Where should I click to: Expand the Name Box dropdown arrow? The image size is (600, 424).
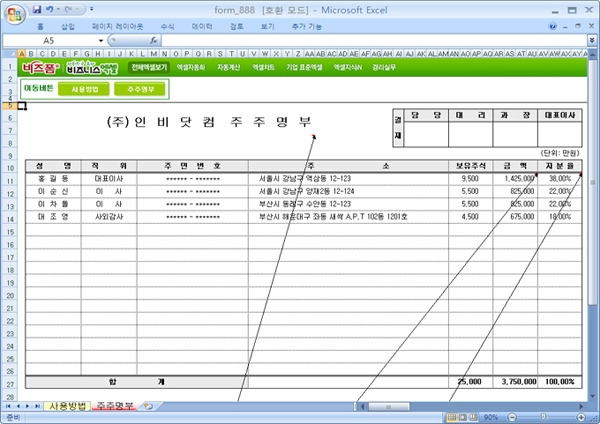101,41
